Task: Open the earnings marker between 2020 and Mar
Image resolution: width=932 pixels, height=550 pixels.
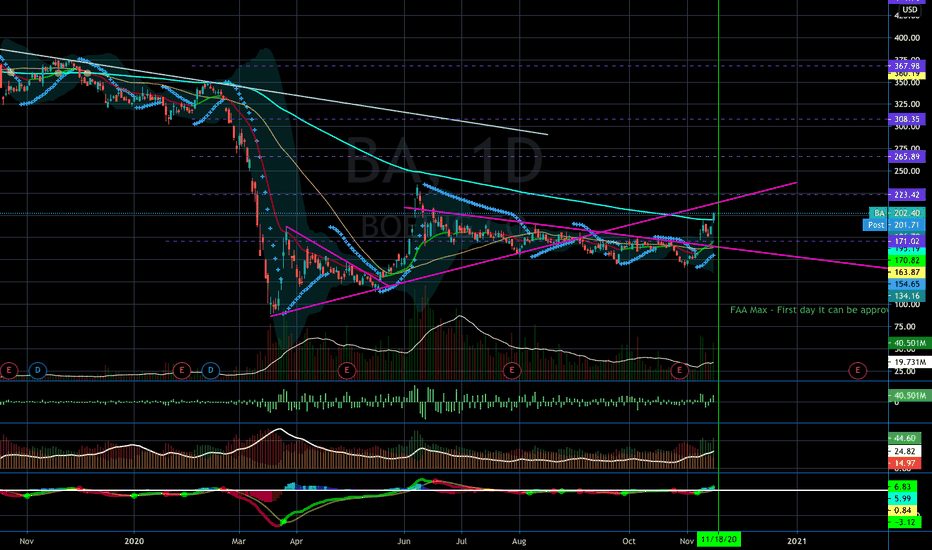Action: [181, 370]
